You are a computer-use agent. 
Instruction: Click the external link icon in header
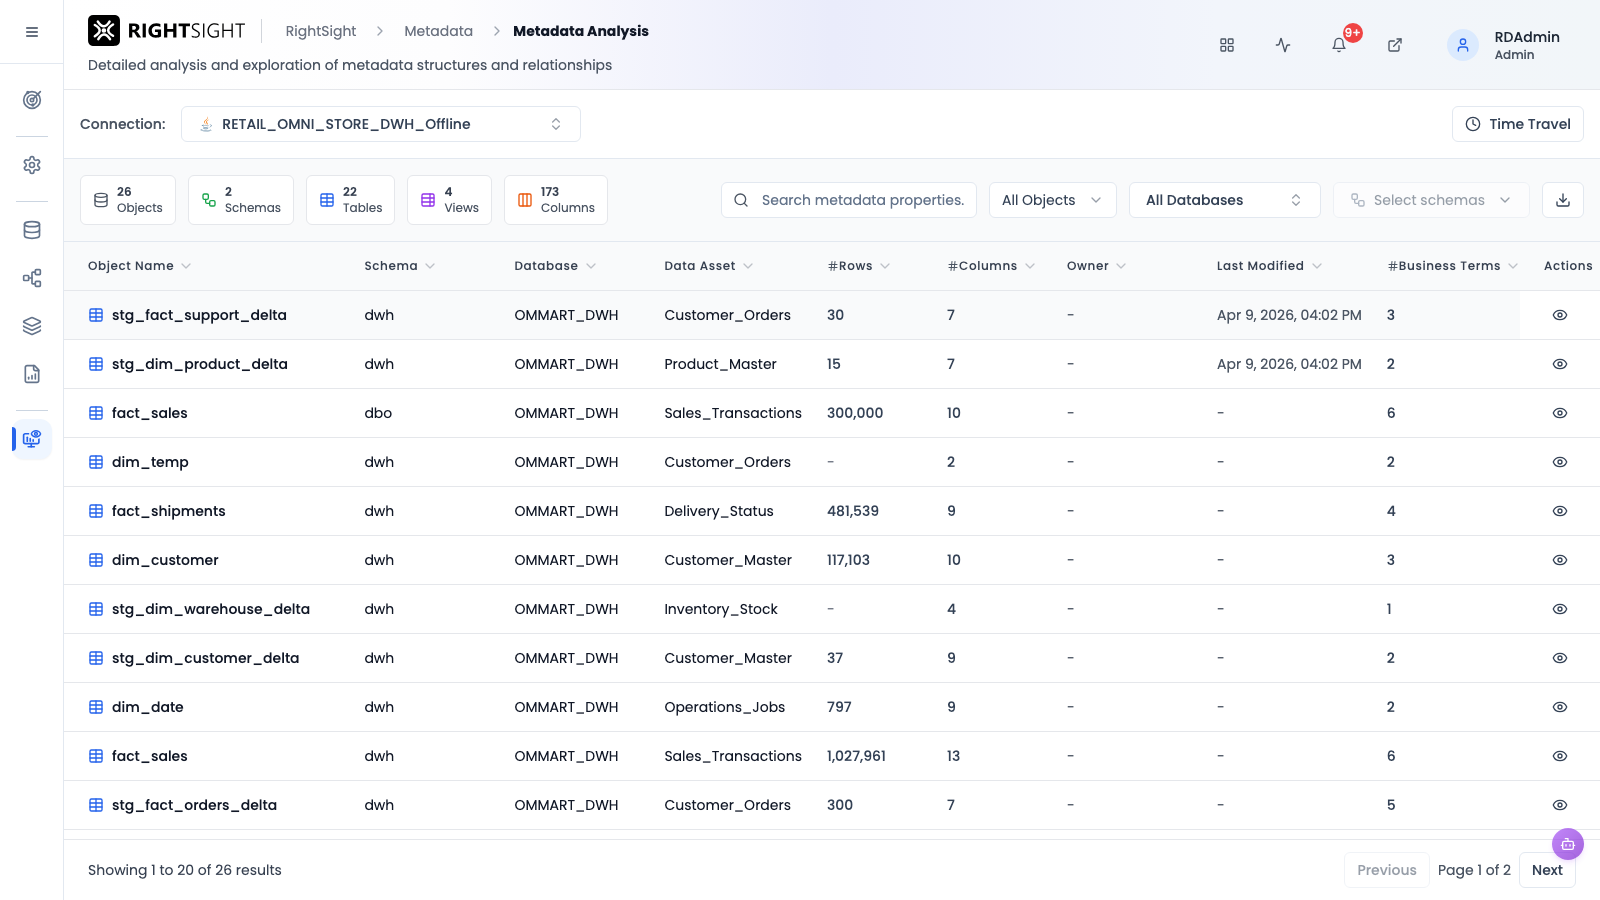coord(1395,45)
